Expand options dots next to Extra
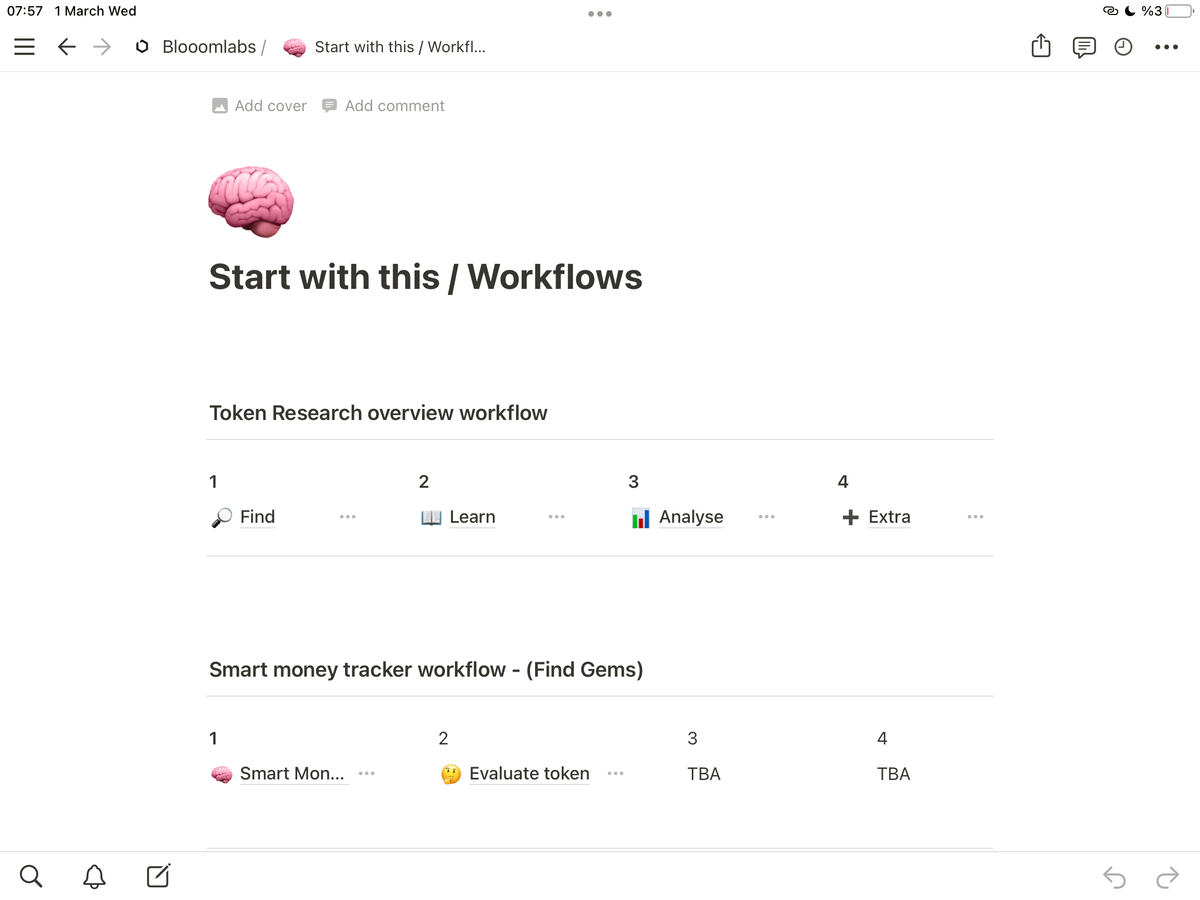 [x=975, y=517]
